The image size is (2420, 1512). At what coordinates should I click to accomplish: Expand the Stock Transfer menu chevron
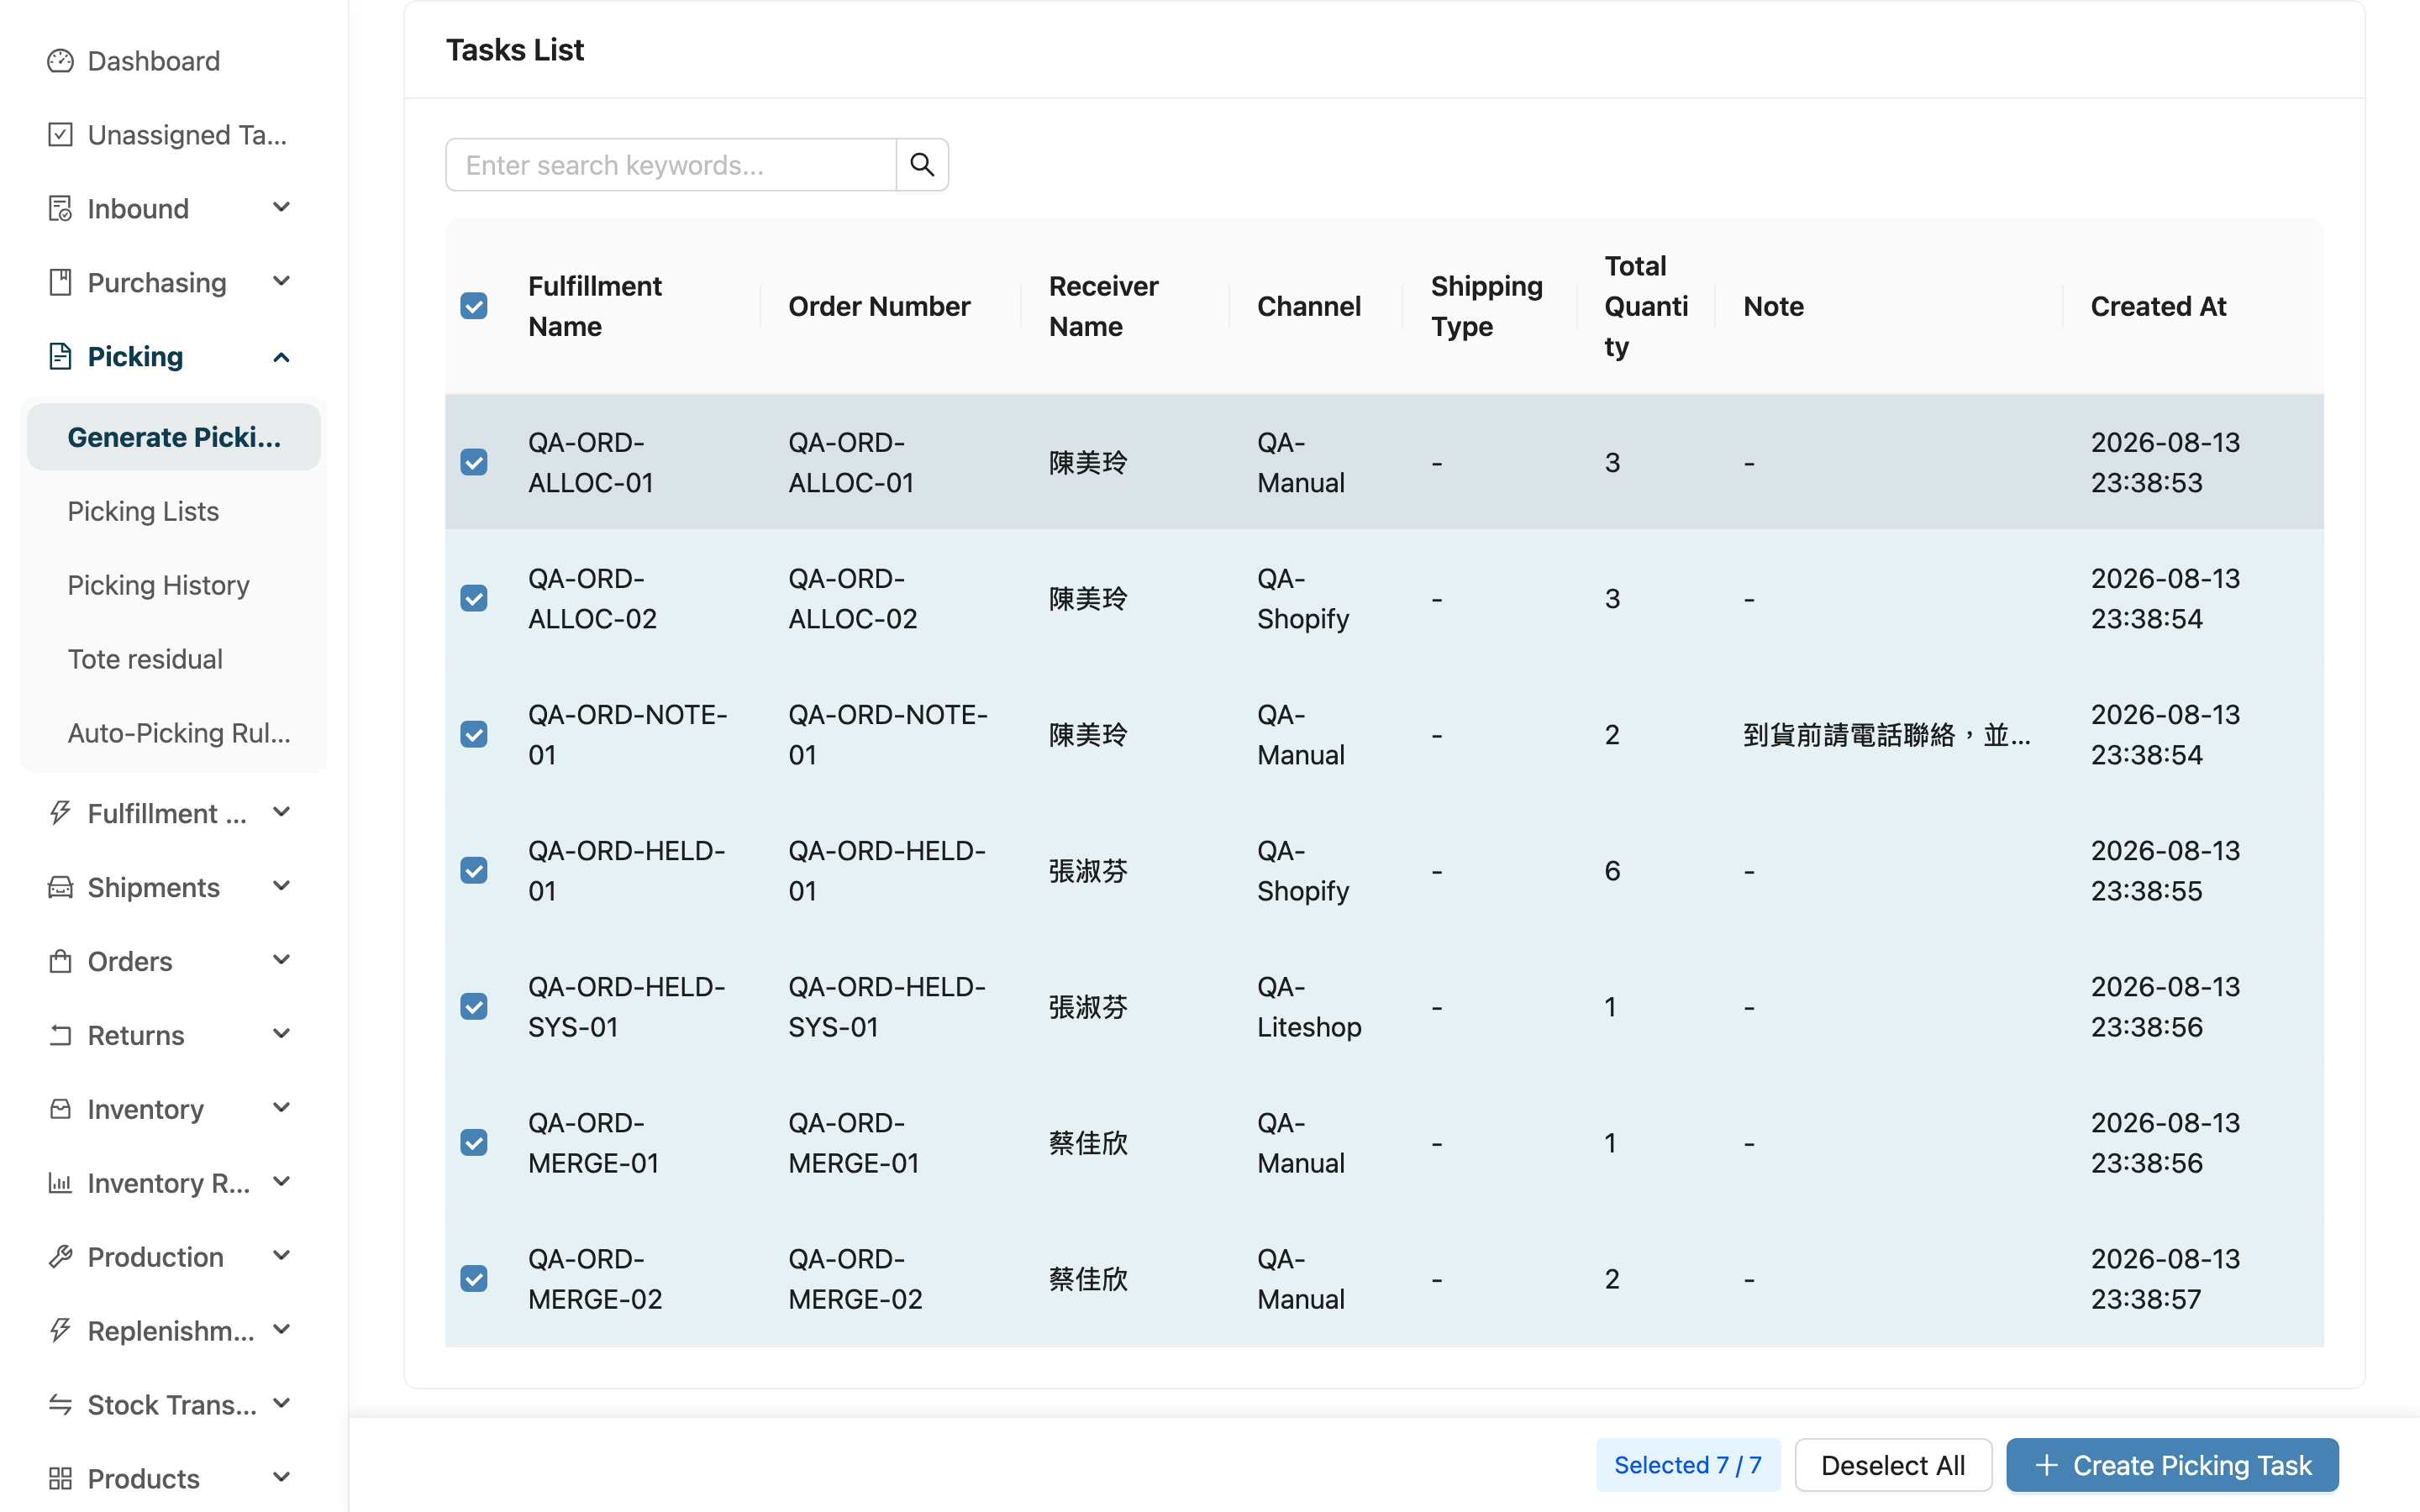tap(282, 1404)
